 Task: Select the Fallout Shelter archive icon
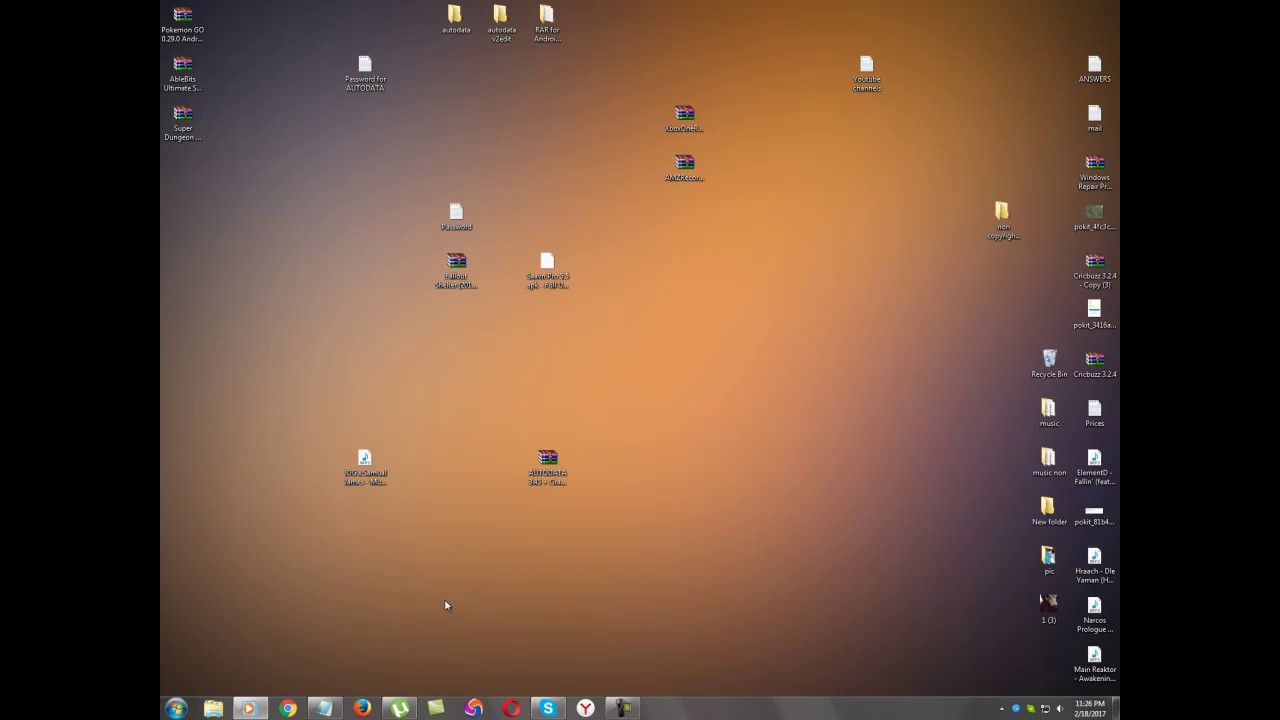tap(456, 271)
